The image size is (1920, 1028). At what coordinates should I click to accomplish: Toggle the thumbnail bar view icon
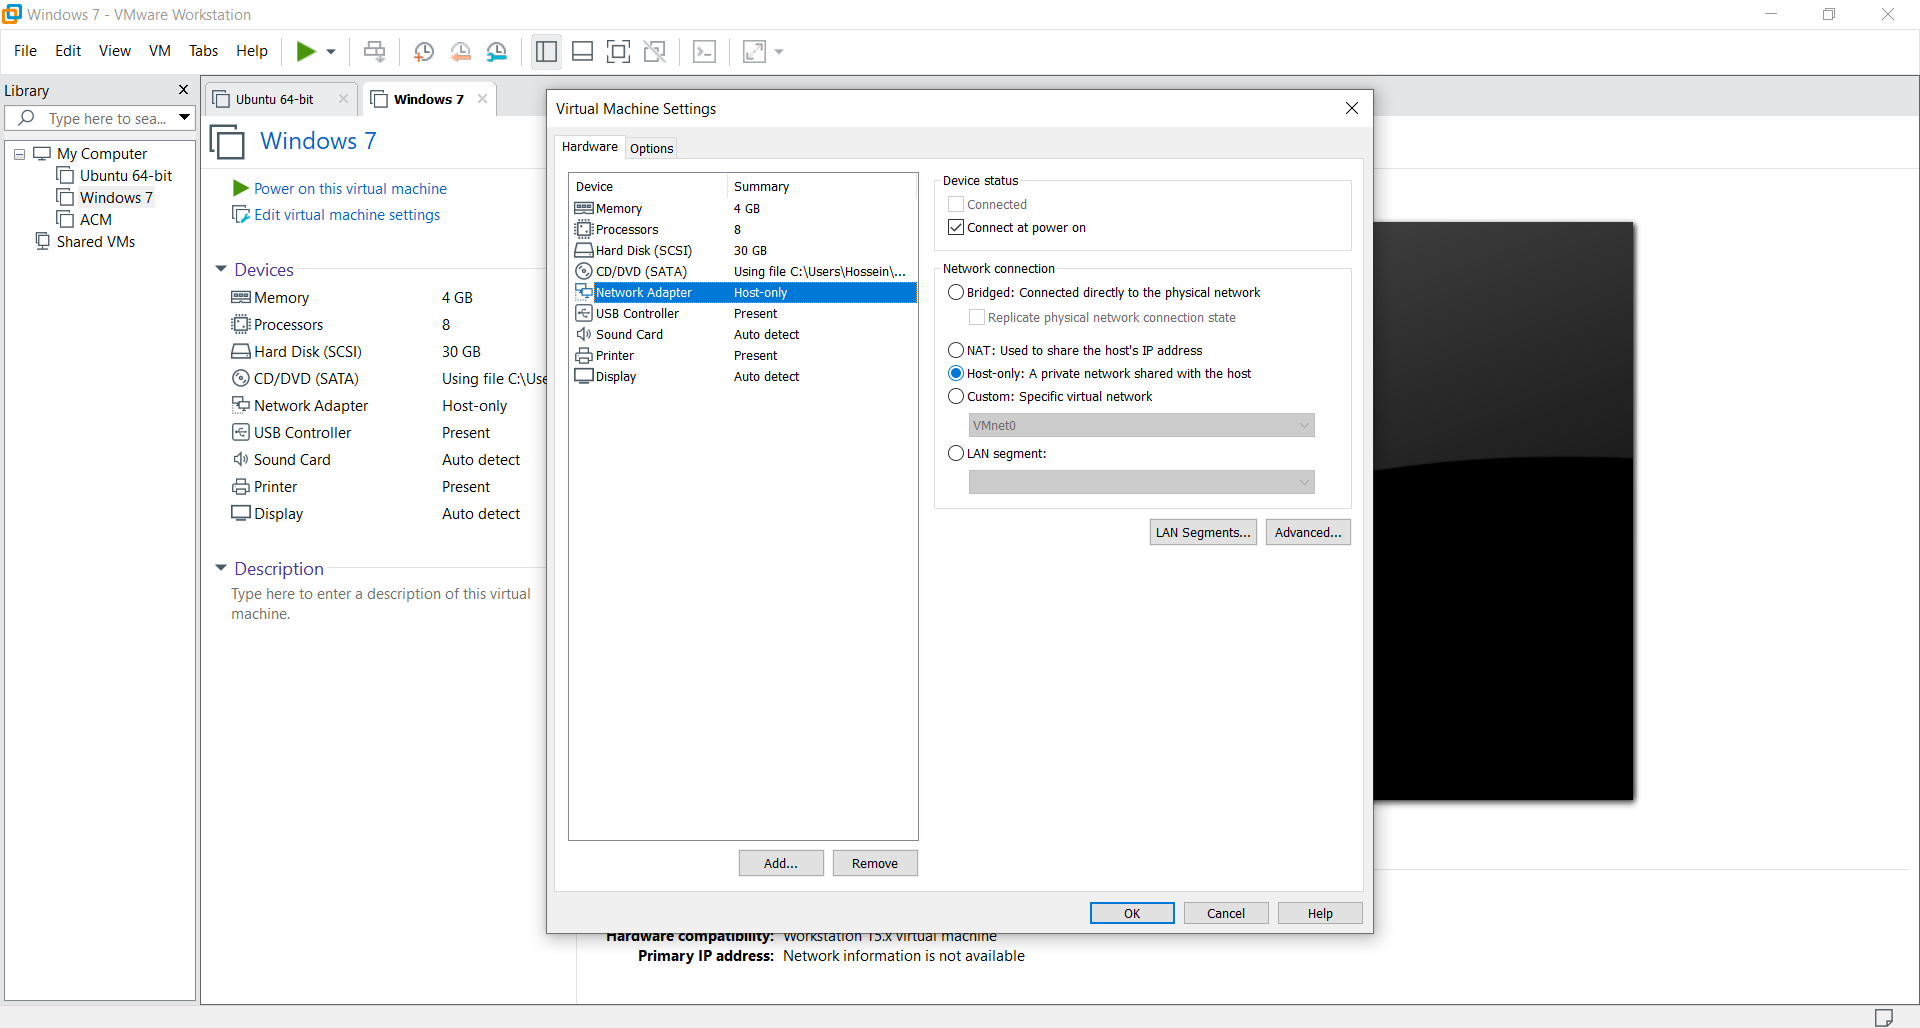coord(582,51)
